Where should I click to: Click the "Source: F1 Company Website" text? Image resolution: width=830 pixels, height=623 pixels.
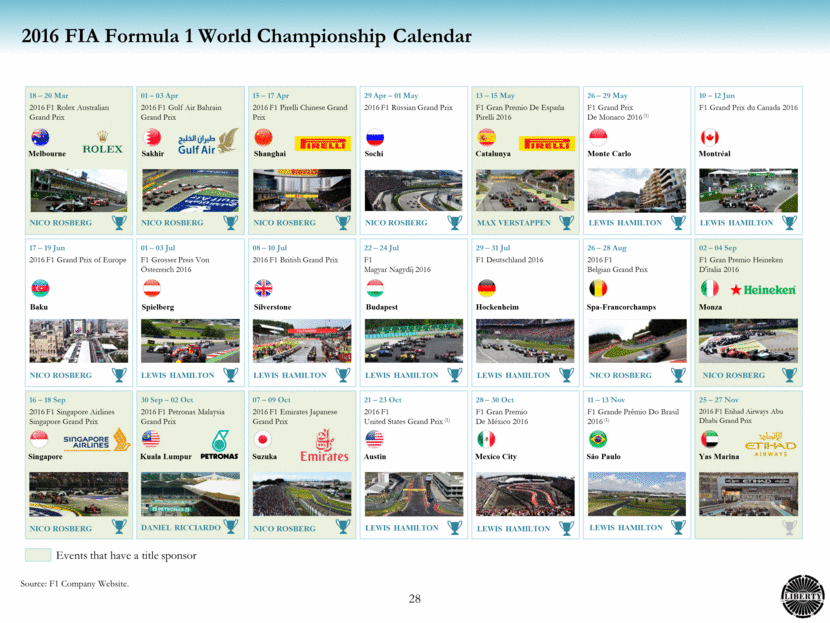click(x=75, y=582)
